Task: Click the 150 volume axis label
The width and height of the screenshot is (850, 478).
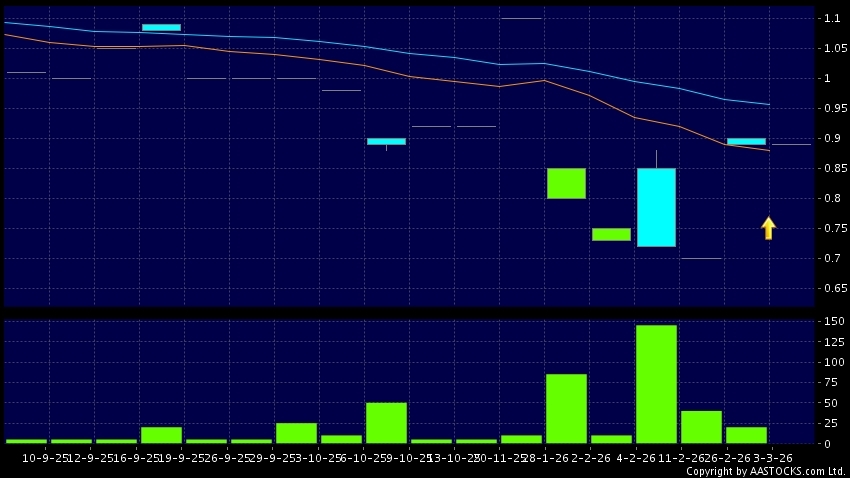Action: point(831,322)
